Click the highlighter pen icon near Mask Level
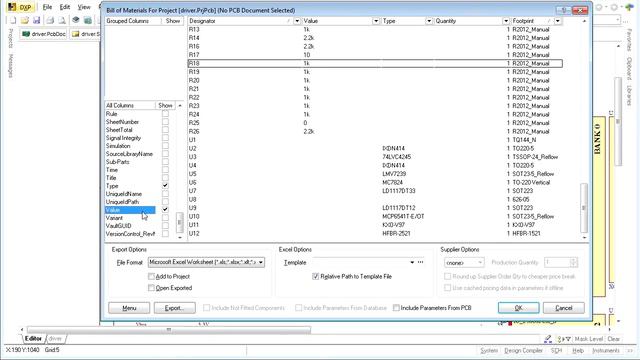 [x=548, y=339]
